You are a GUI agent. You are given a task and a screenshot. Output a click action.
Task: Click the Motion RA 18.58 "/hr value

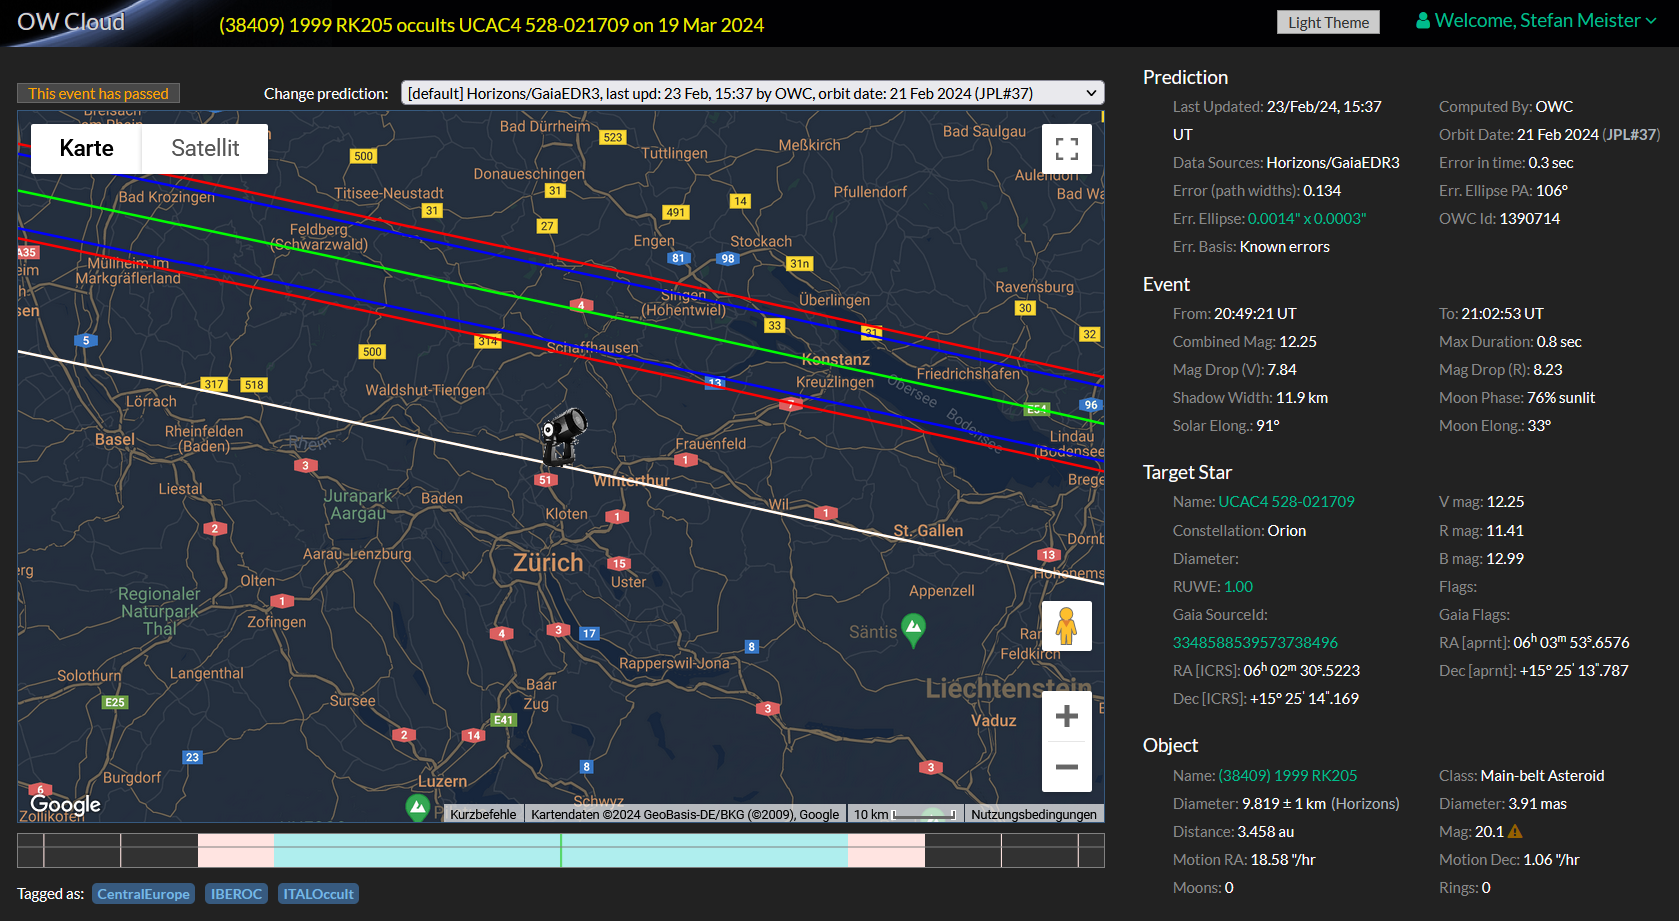(x=1283, y=860)
